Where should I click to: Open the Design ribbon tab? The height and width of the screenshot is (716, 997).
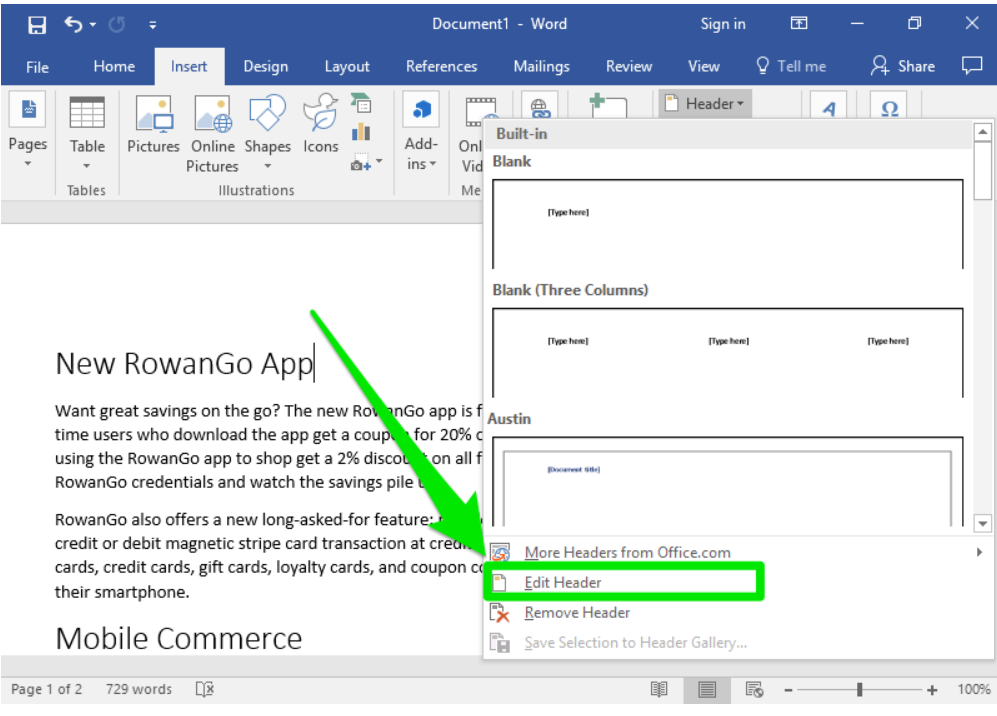tap(265, 66)
